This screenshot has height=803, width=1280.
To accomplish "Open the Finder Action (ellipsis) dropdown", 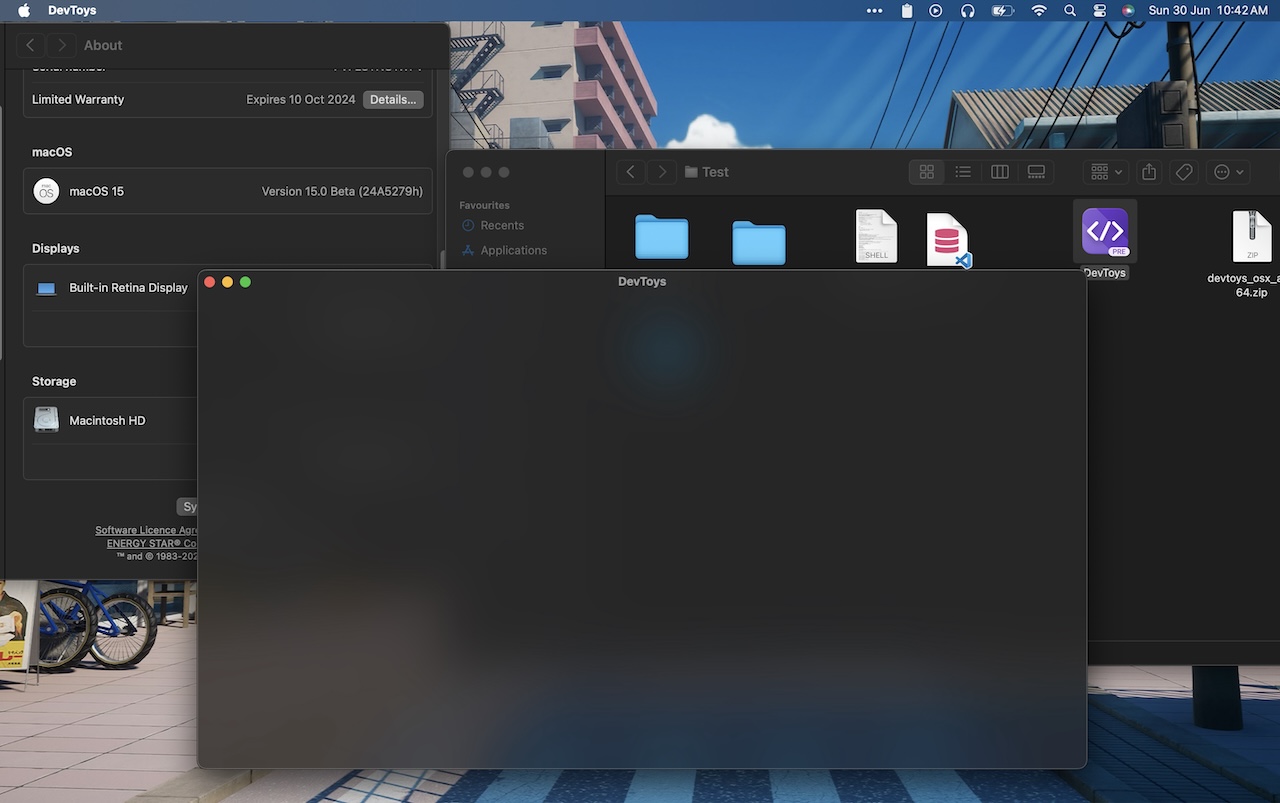I will tap(1229, 172).
